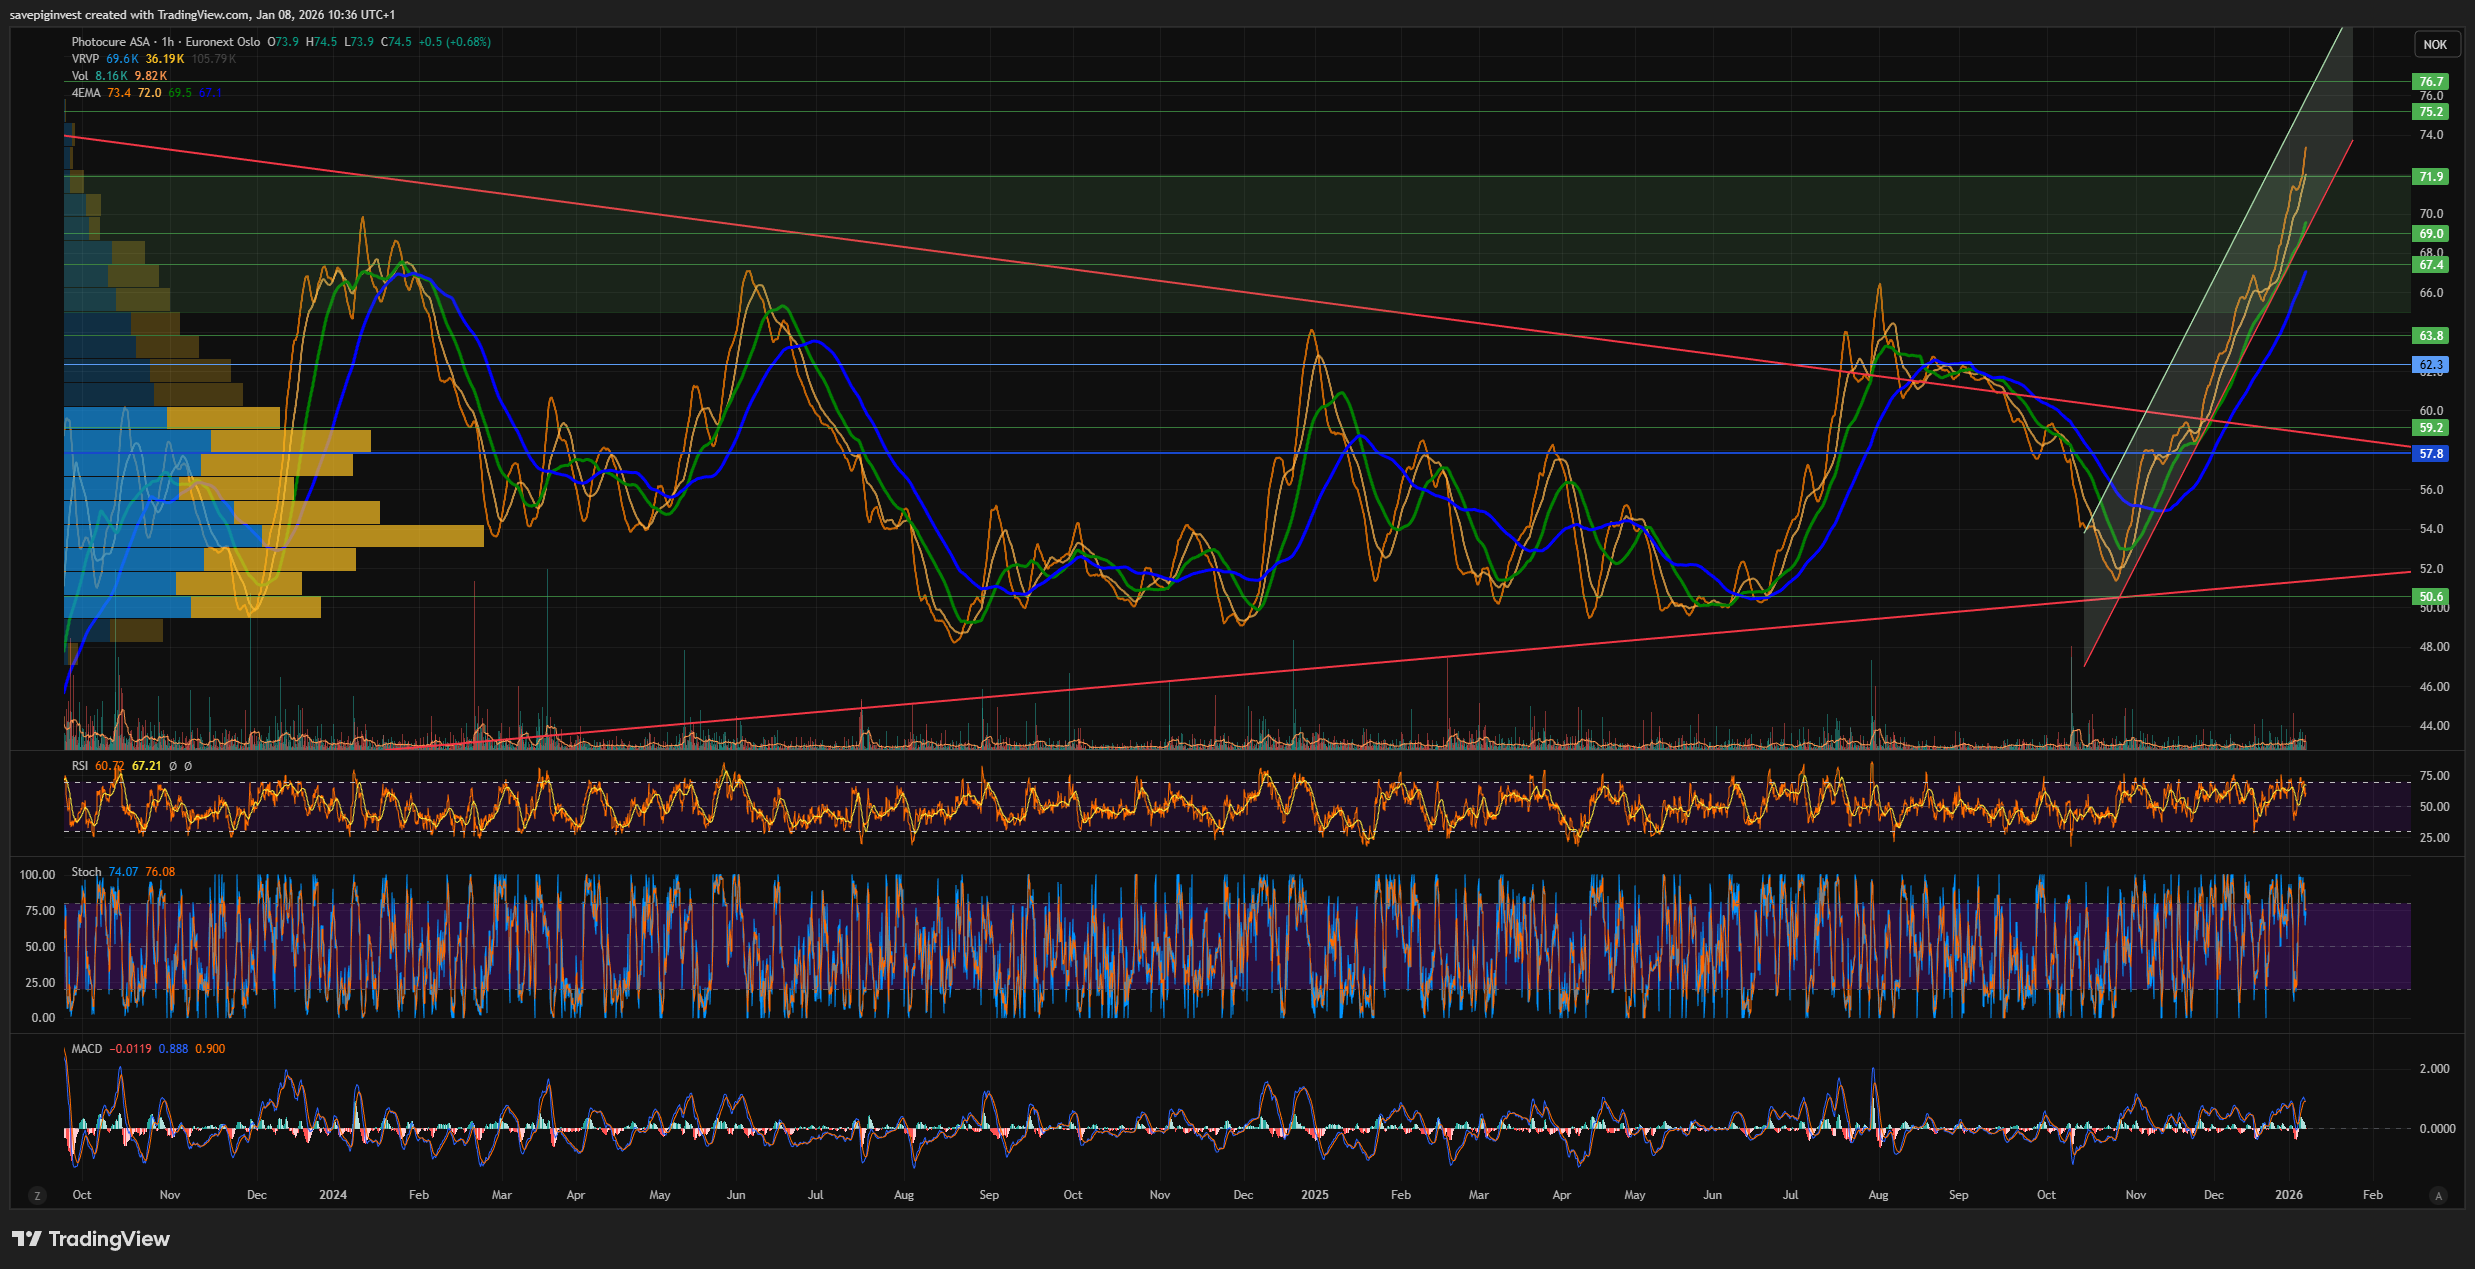The width and height of the screenshot is (2475, 1269).
Task: Click the TradingView logo
Action: (91, 1239)
